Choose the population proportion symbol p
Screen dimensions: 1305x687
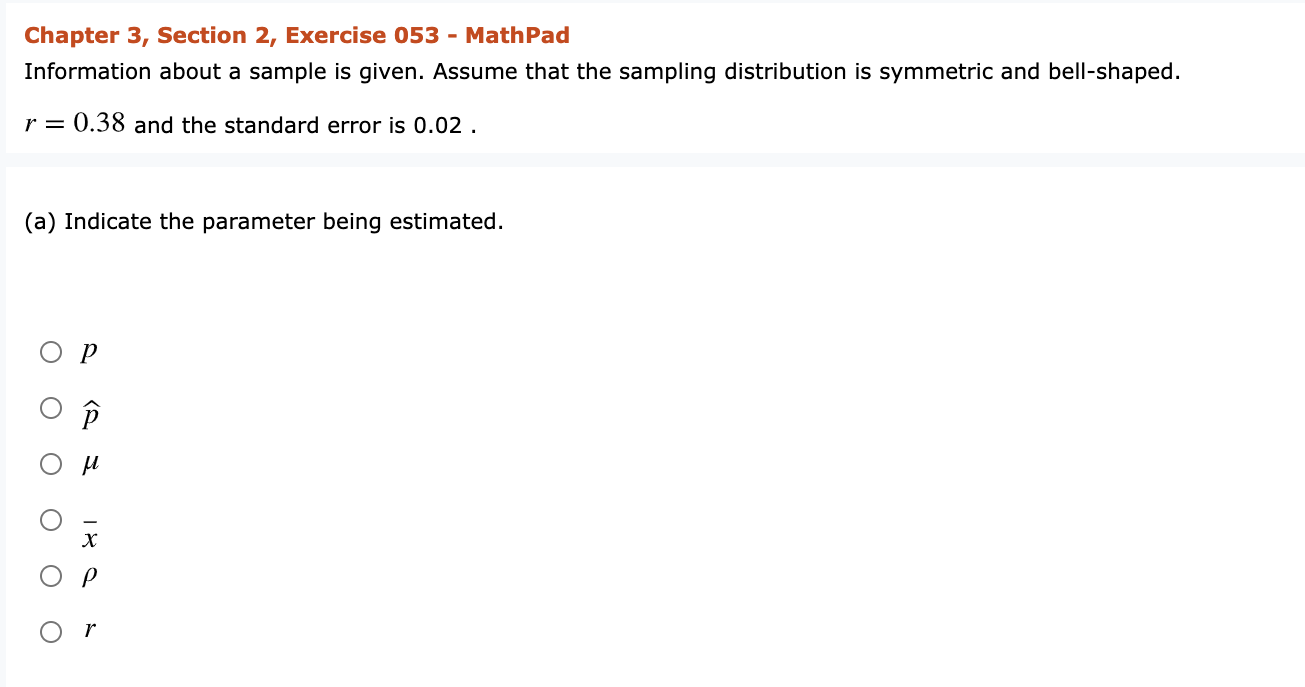click(51, 352)
